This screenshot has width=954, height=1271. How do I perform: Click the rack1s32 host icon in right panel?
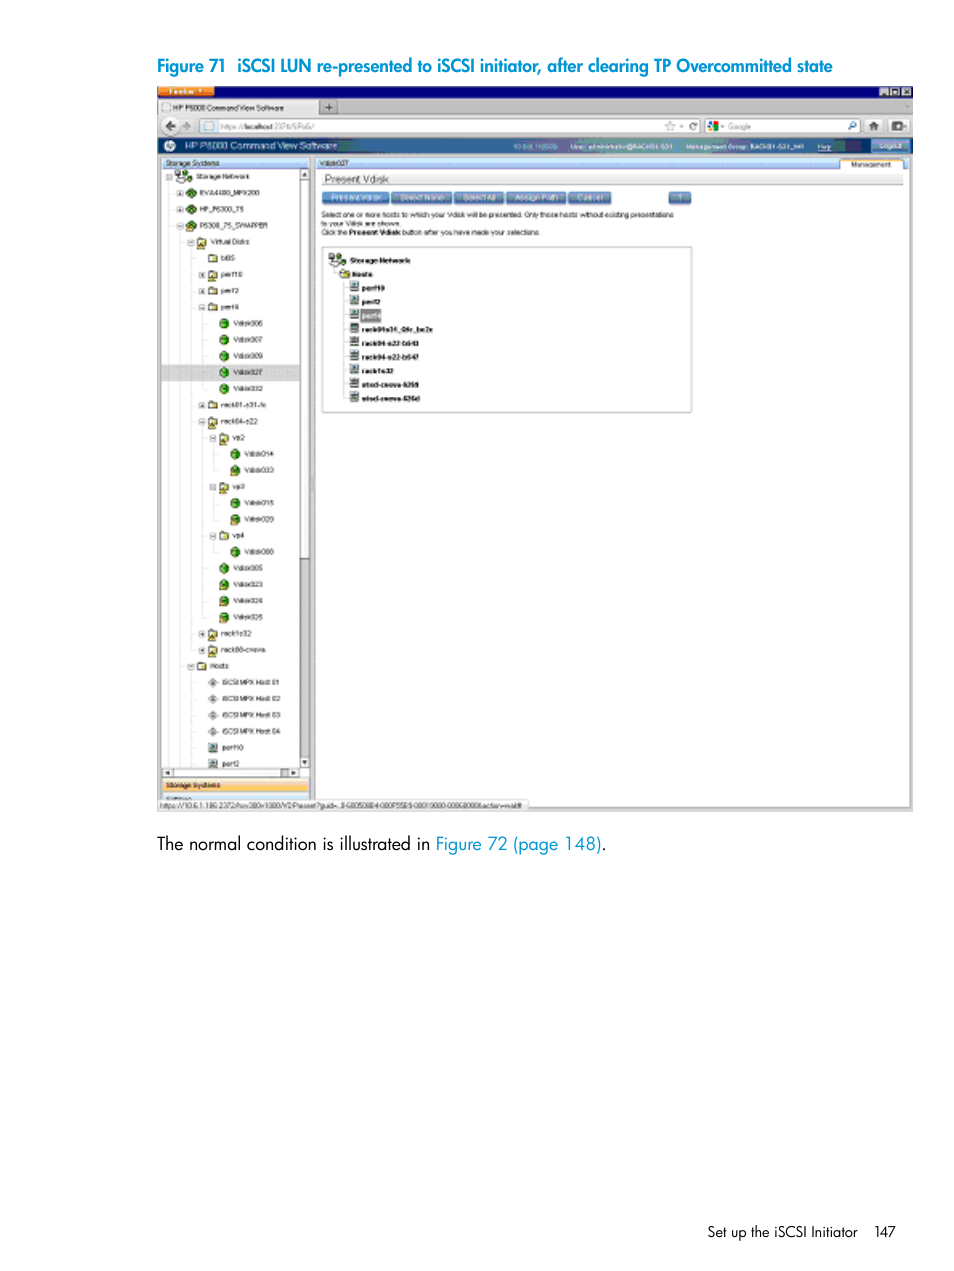(354, 370)
